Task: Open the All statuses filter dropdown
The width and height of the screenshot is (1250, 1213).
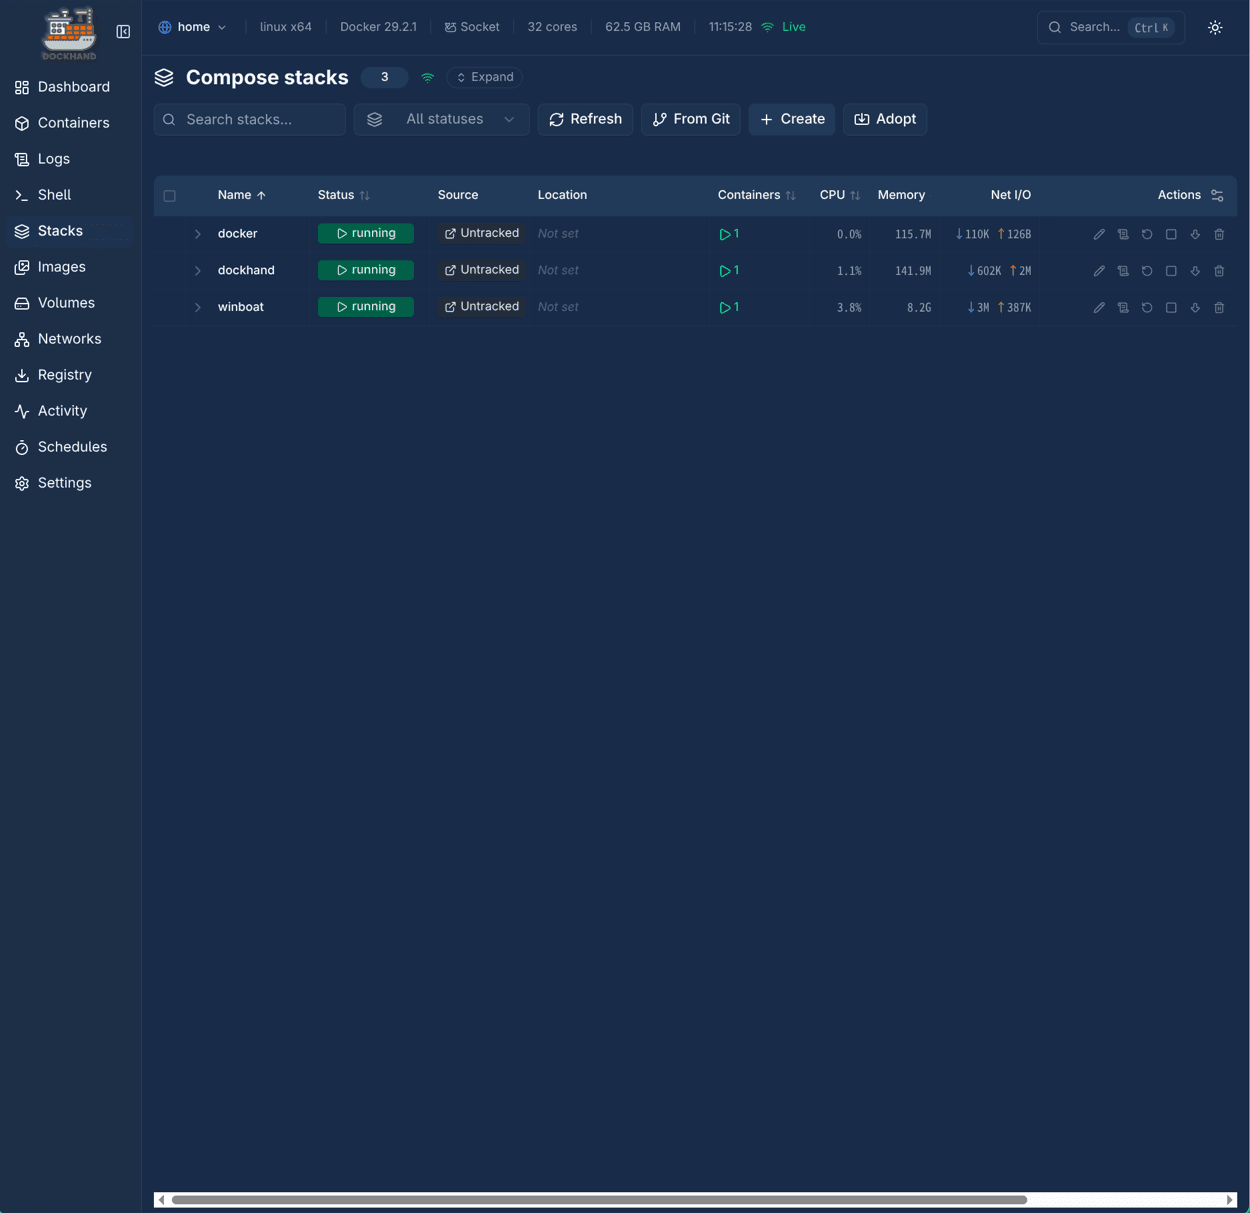Action: (x=441, y=119)
